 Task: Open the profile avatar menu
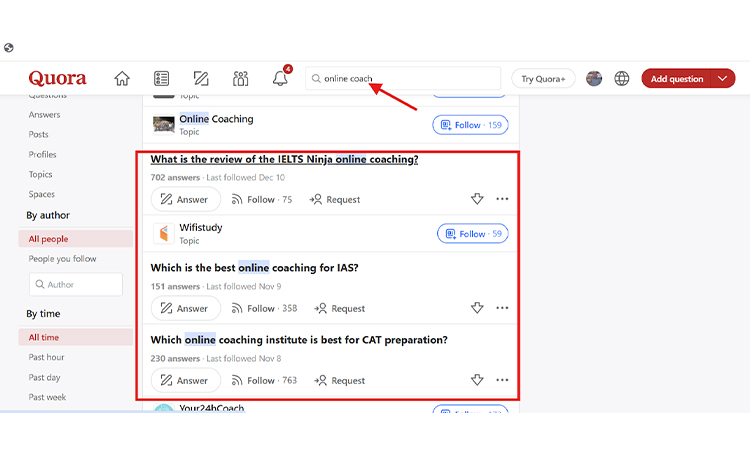click(x=594, y=78)
